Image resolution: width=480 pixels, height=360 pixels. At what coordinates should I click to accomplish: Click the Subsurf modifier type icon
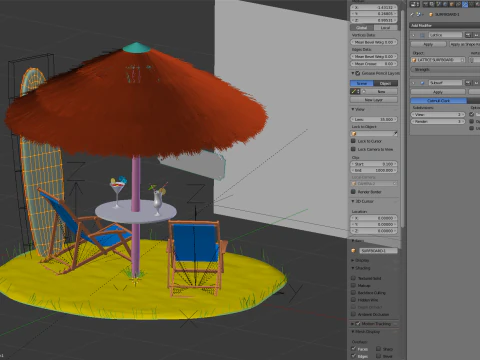pos(422,83)
